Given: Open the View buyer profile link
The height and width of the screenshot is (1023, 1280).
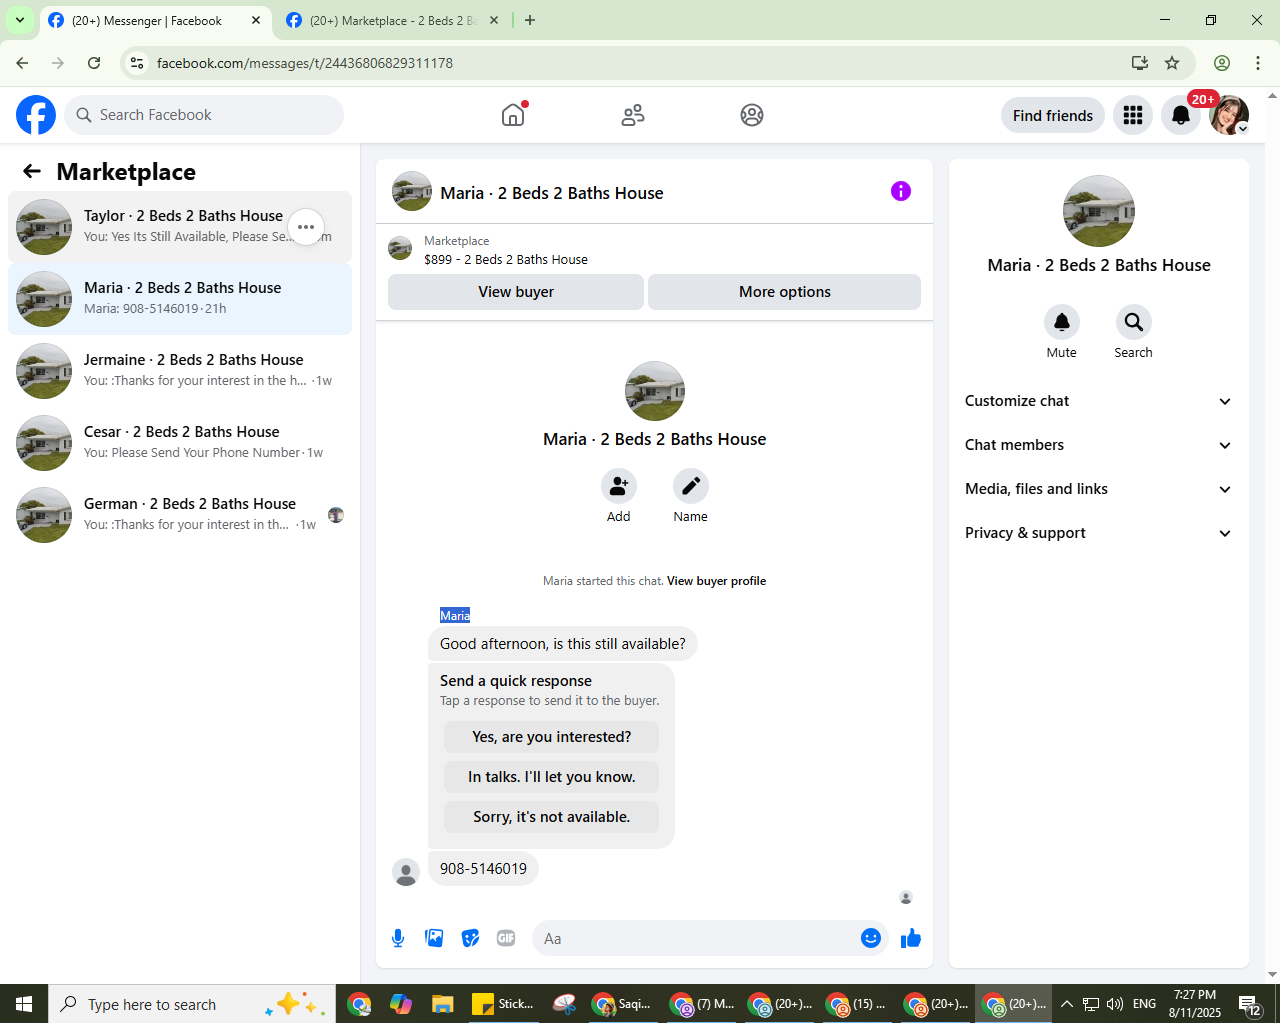Looking at the screenshot, I should pos(716,581).
